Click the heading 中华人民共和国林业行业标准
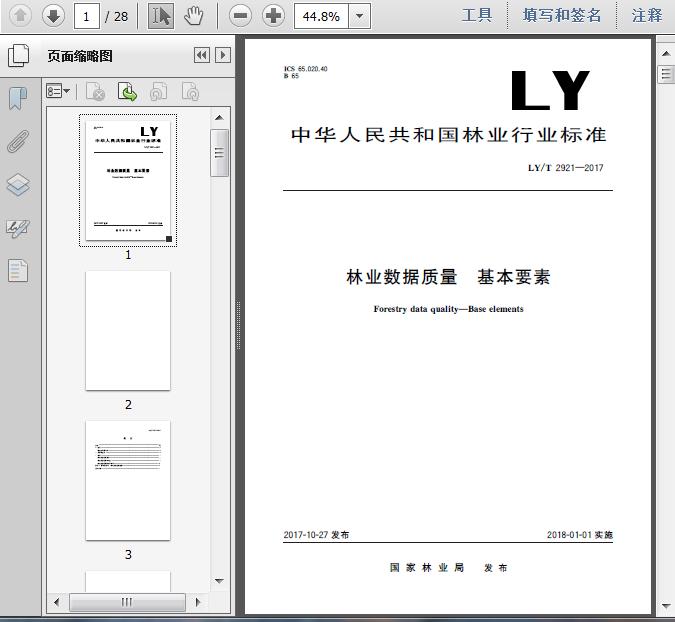This screenshot has height=622, width=675. coord(448,135)
